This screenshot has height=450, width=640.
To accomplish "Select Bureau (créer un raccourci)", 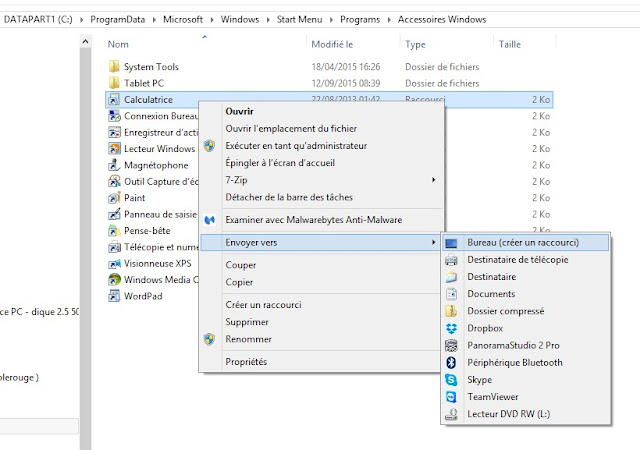I will tap(526, 243).
